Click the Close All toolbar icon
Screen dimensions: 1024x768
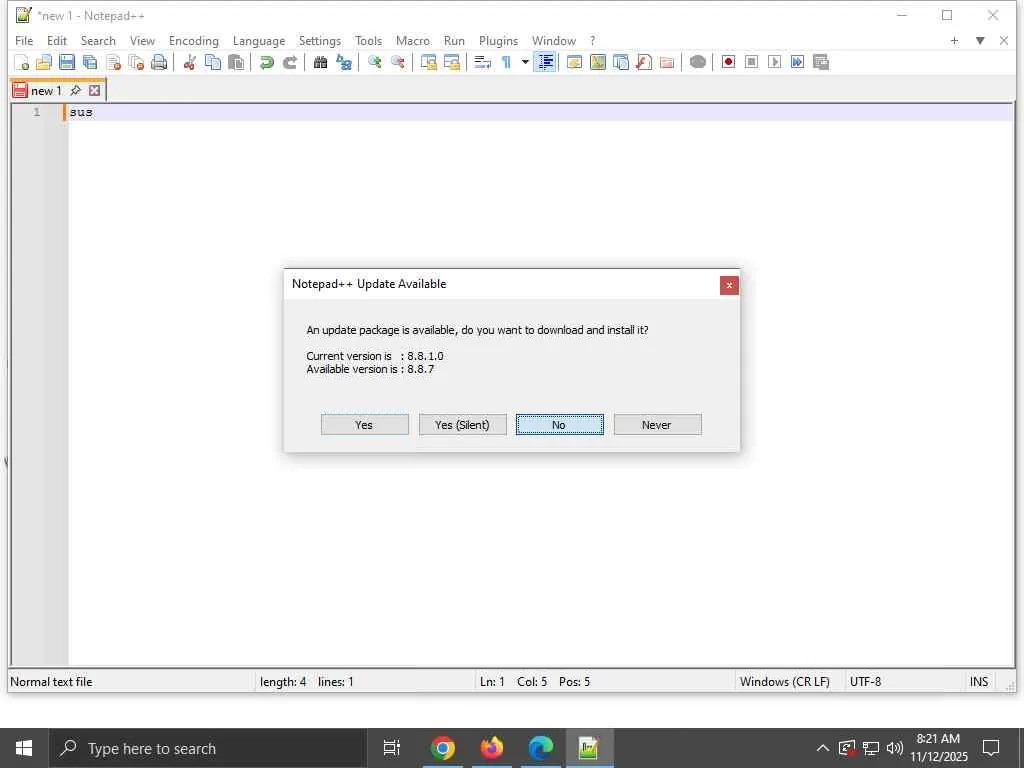coord(136,63)
